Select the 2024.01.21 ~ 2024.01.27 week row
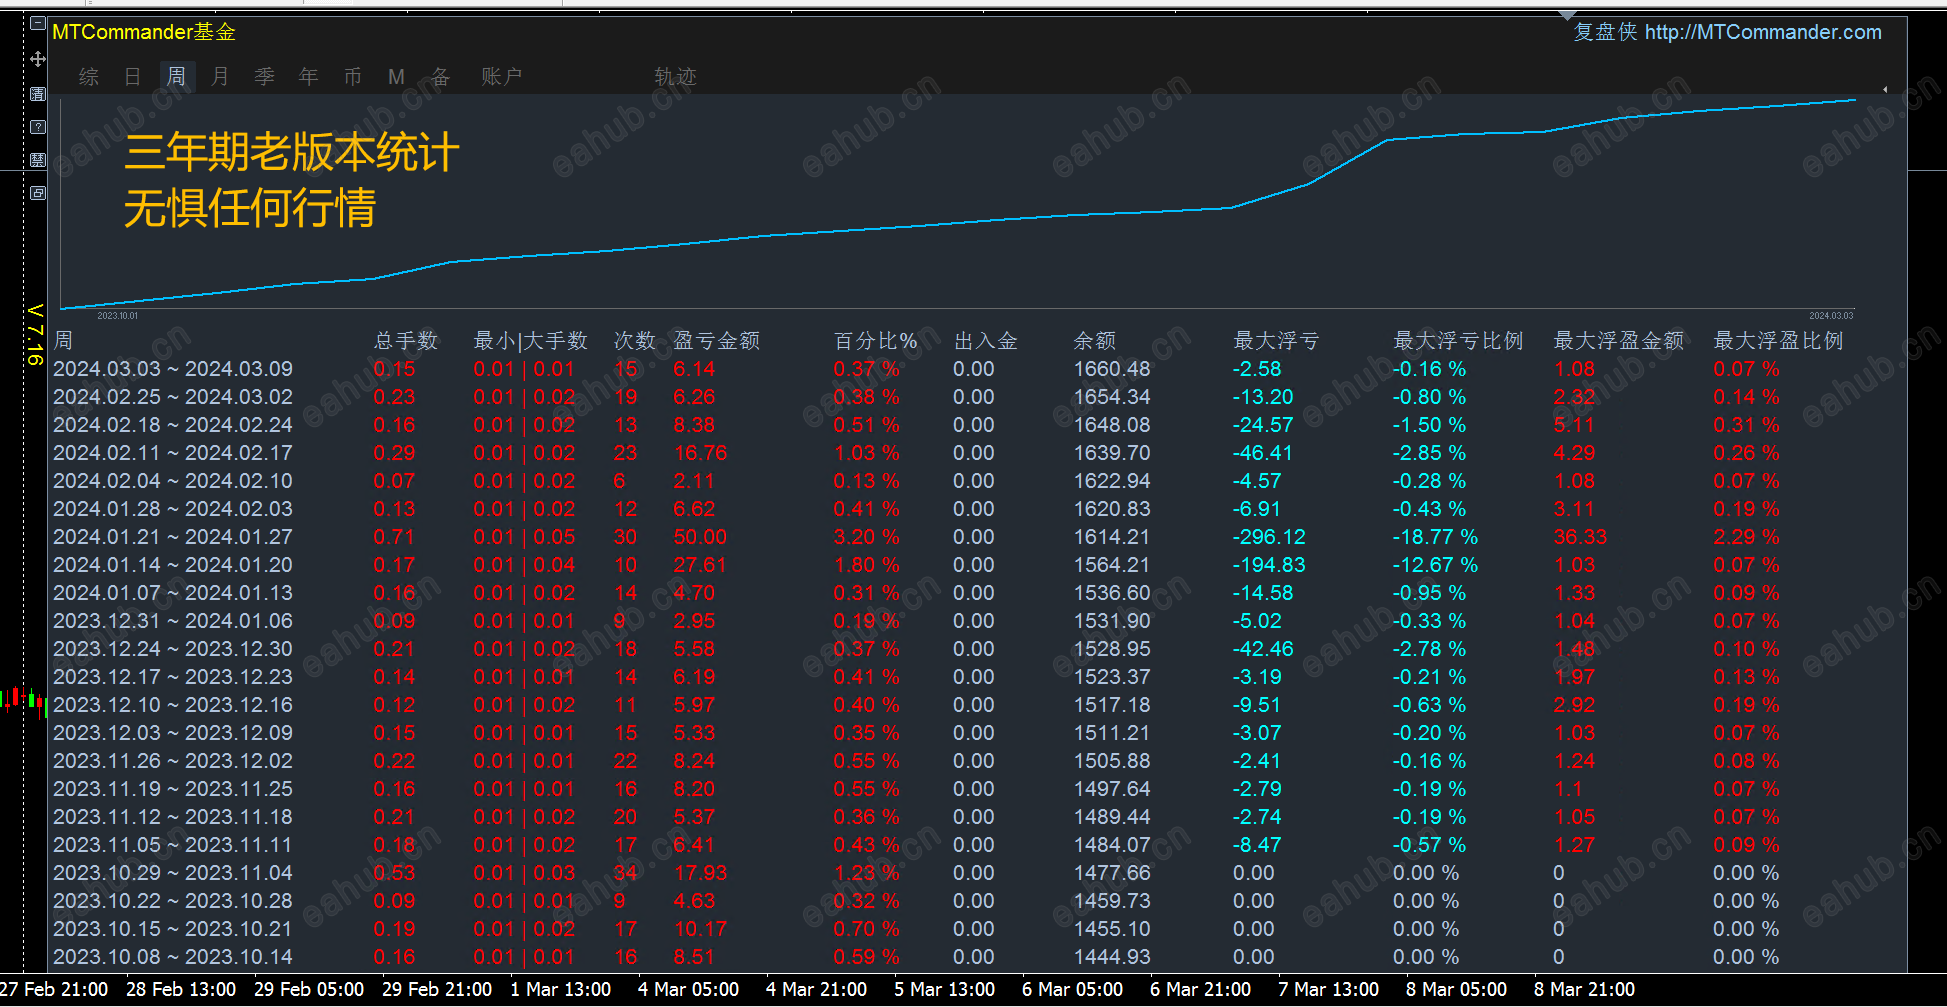The image size is (1947, 1007). 173,537
